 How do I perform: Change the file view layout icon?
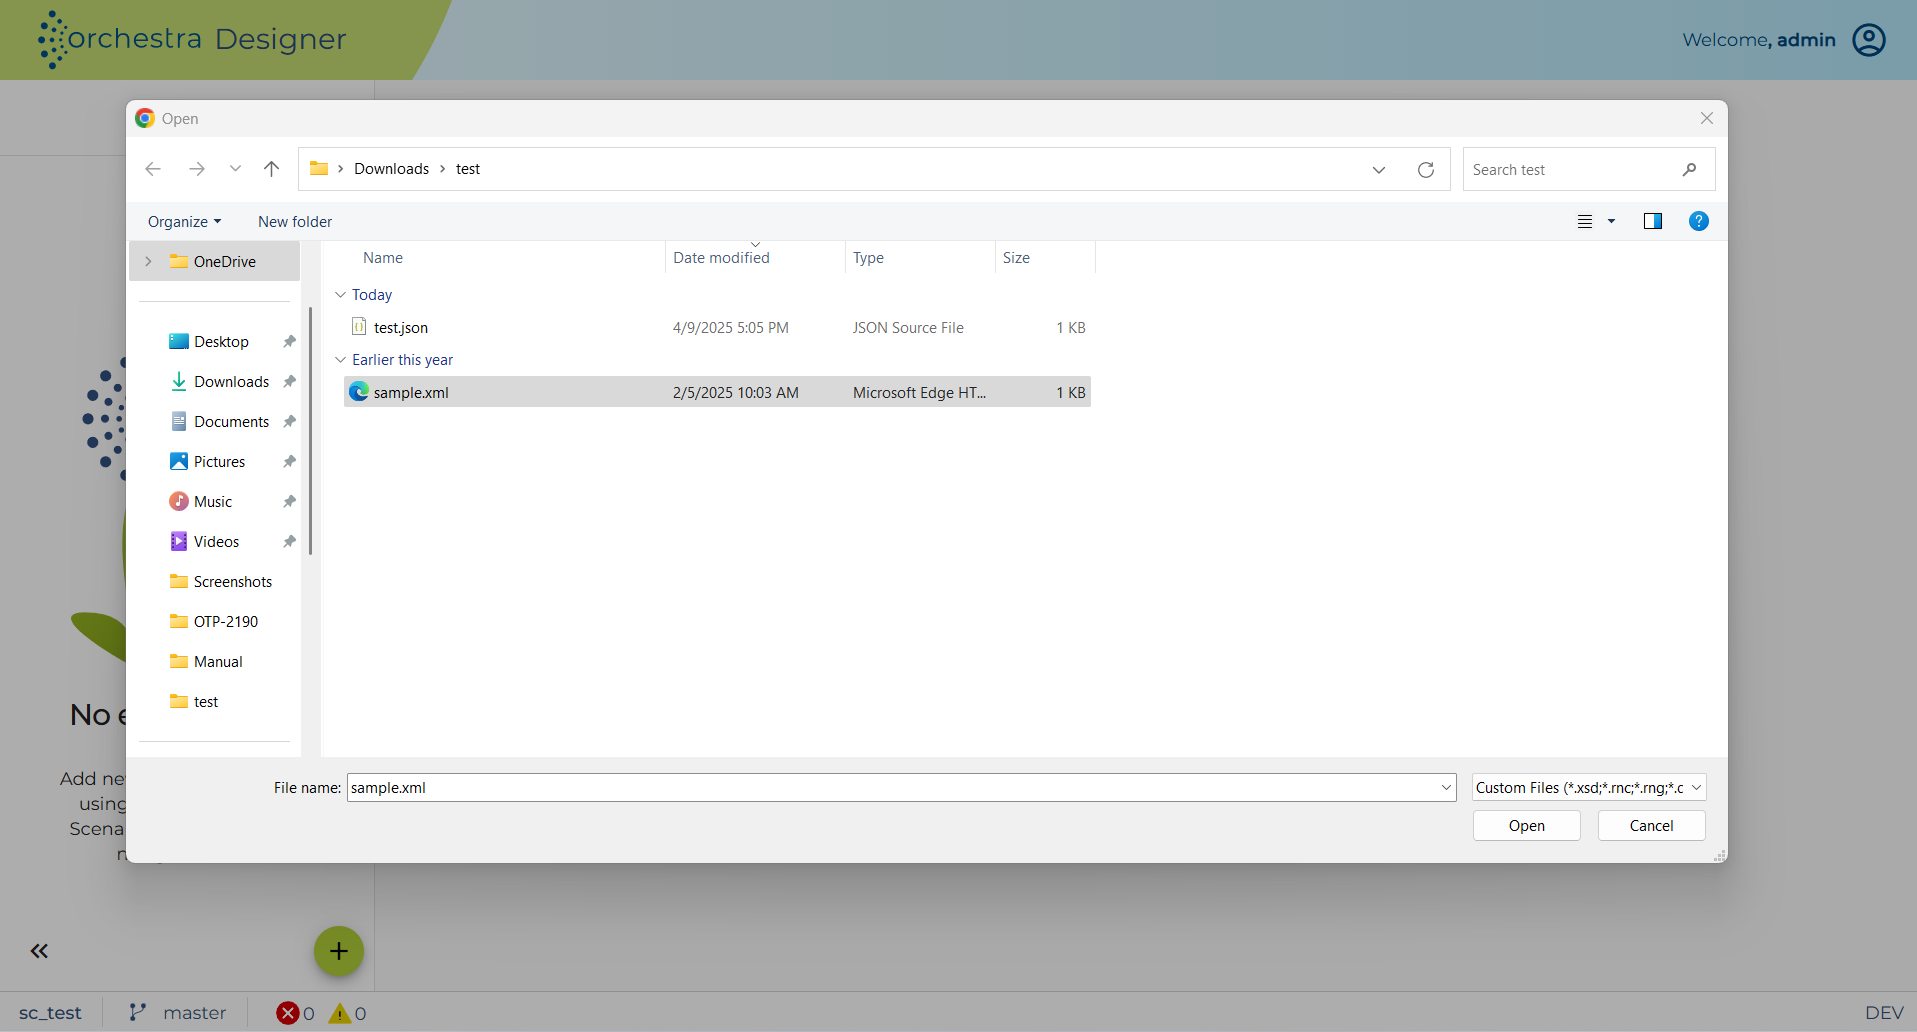click(x=1585, y=222)
